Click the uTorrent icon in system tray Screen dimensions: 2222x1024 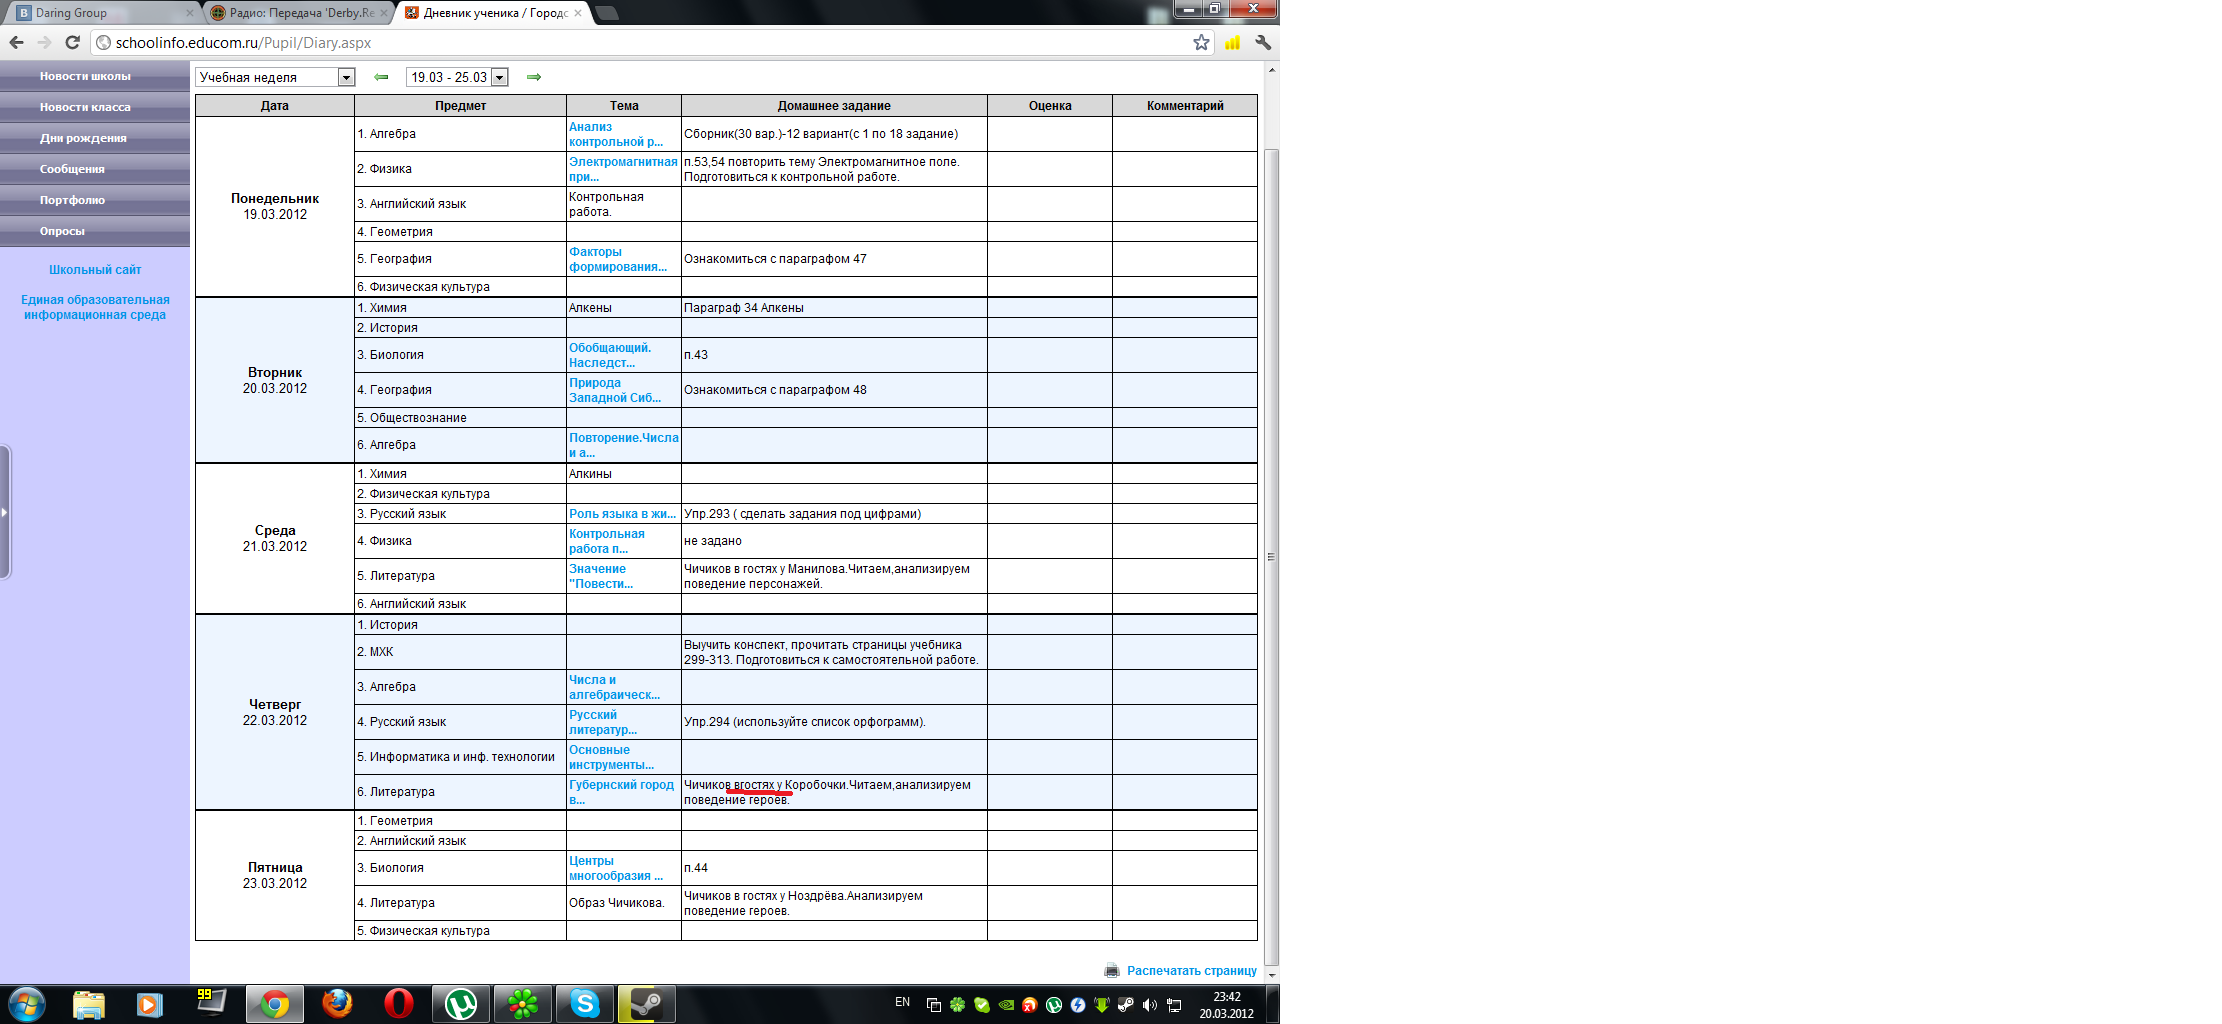pos(1054,1005)
